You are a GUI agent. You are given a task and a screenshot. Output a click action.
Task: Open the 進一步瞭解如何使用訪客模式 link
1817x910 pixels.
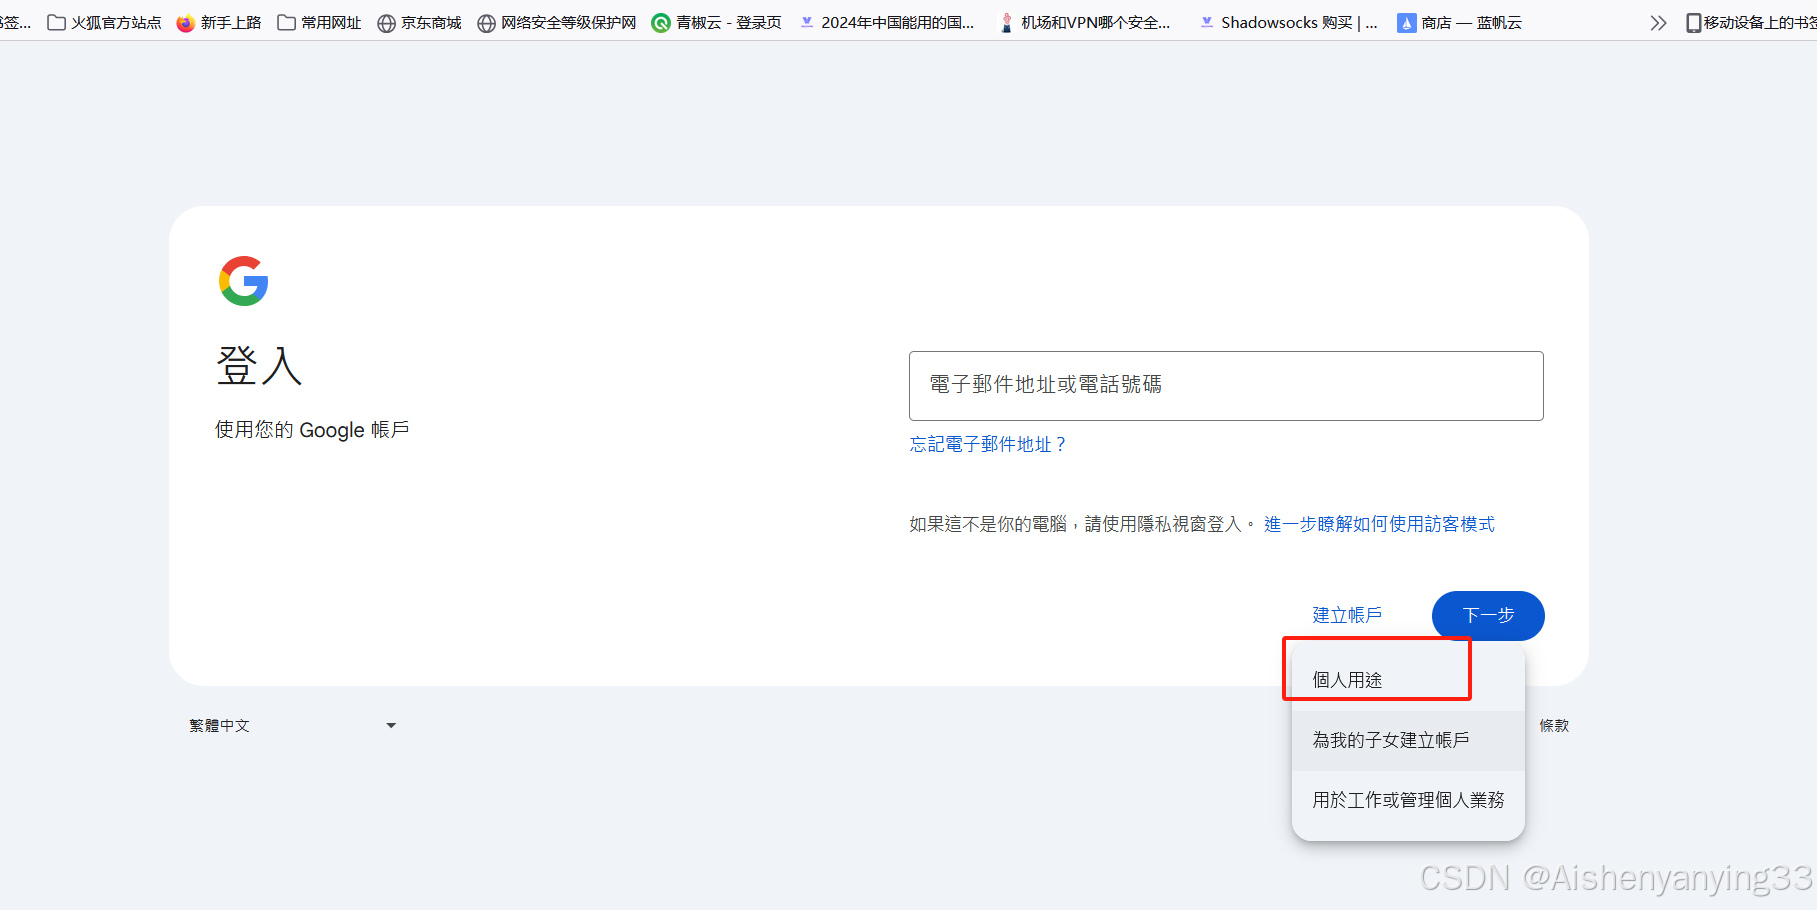[1379, 524]
